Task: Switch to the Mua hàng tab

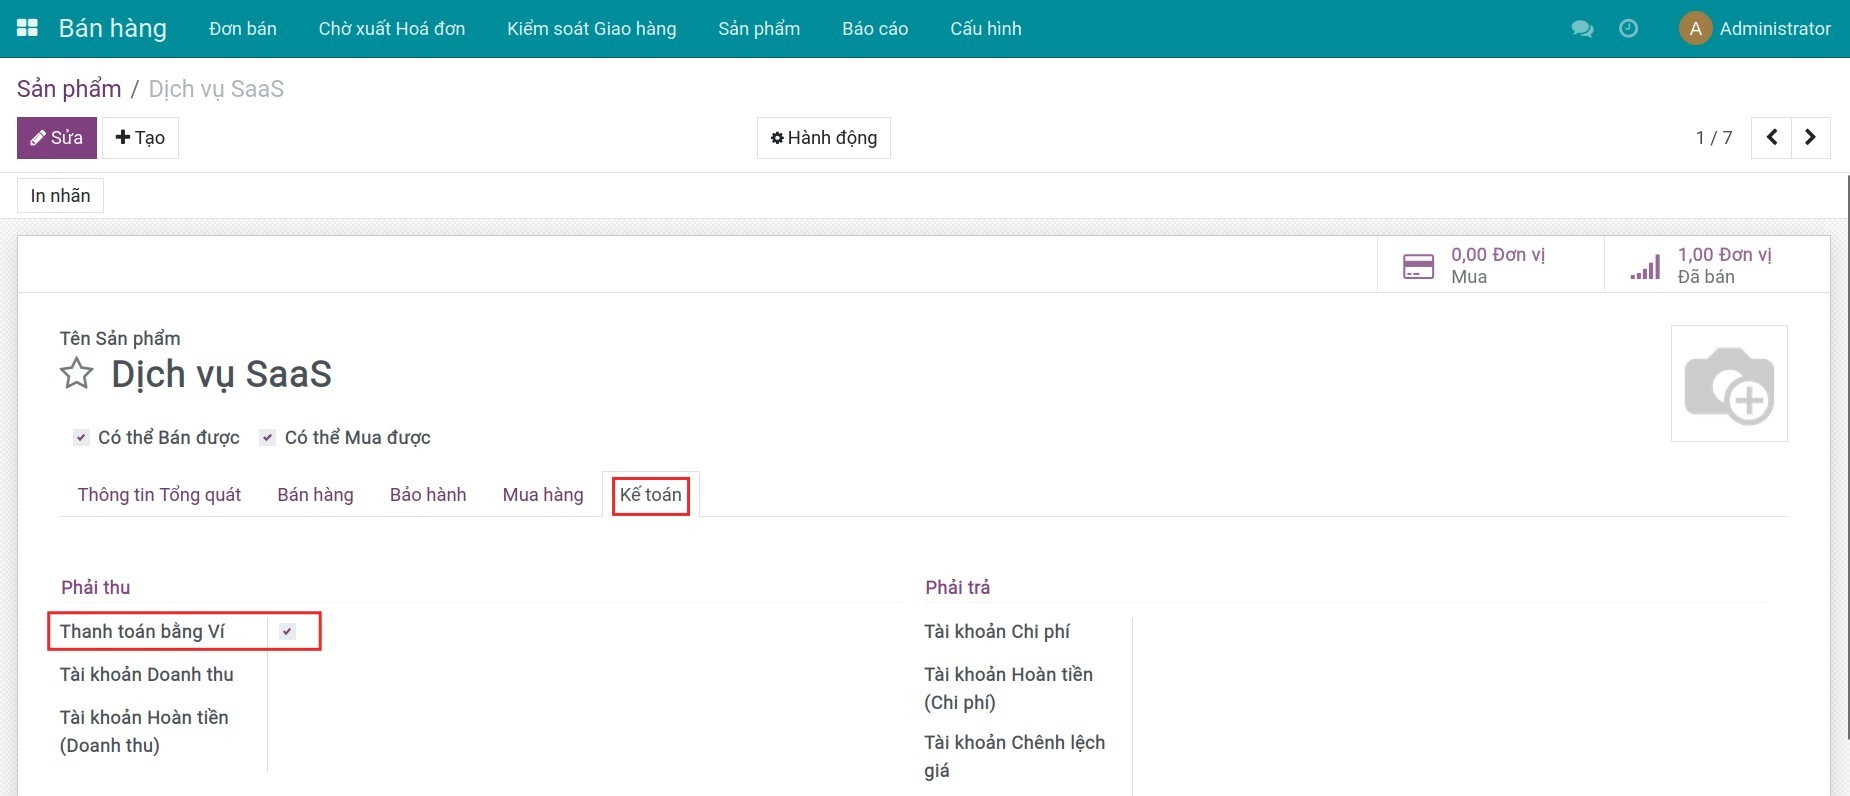Action: coord(542,495)
